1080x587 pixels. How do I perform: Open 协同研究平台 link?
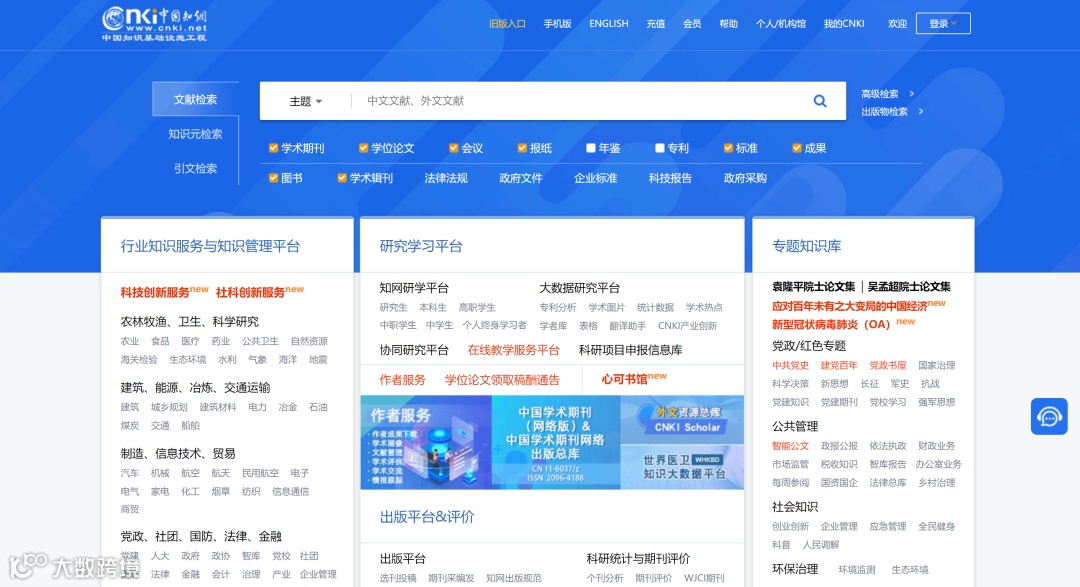point(414,350)
